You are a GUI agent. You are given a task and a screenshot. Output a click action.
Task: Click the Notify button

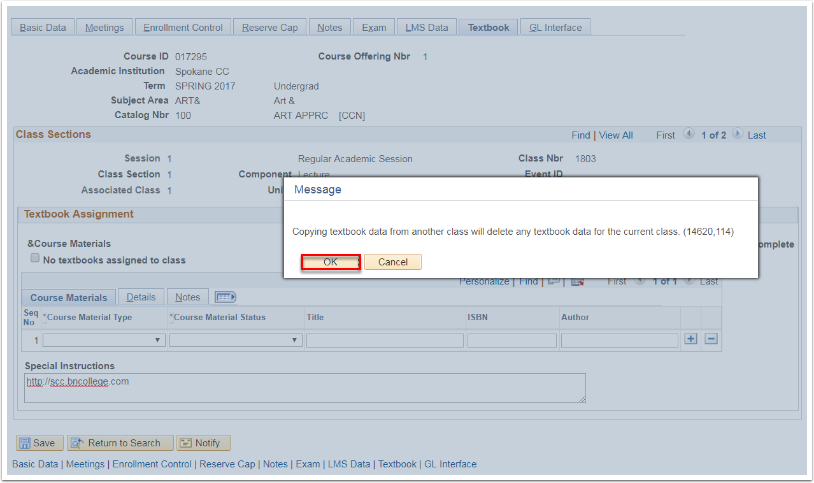click(203, 443)
